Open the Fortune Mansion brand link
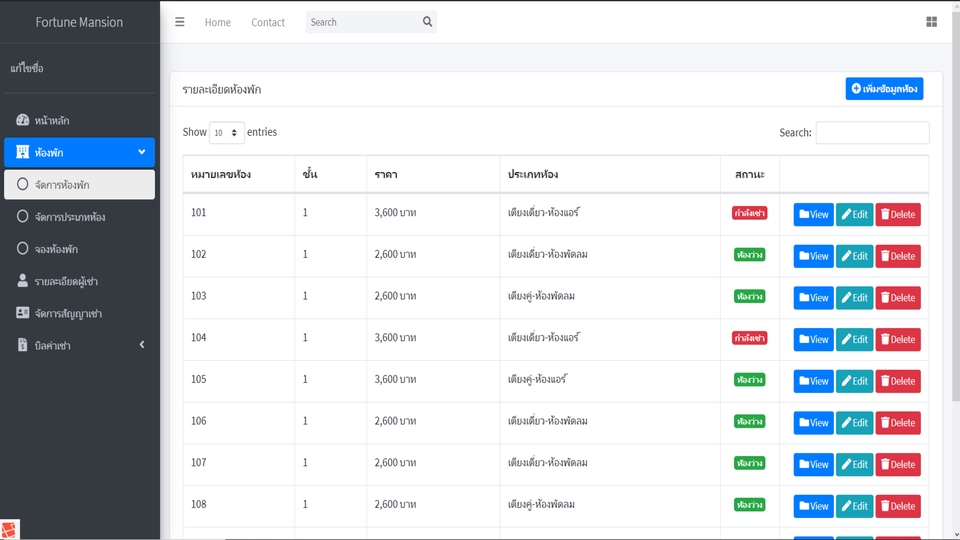The height and width of the screenshot is (540, 960). (79, 22)
